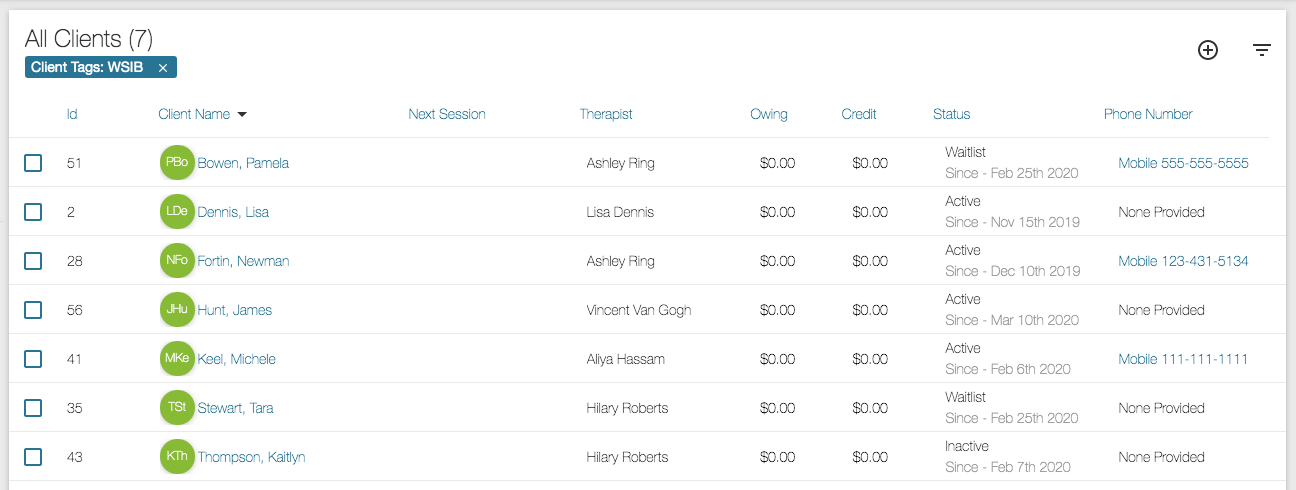This screenshot has height=490, width=1296.
Task: Check the box for client Id 51
Action: pyautogui.click(x=33, y=163)
